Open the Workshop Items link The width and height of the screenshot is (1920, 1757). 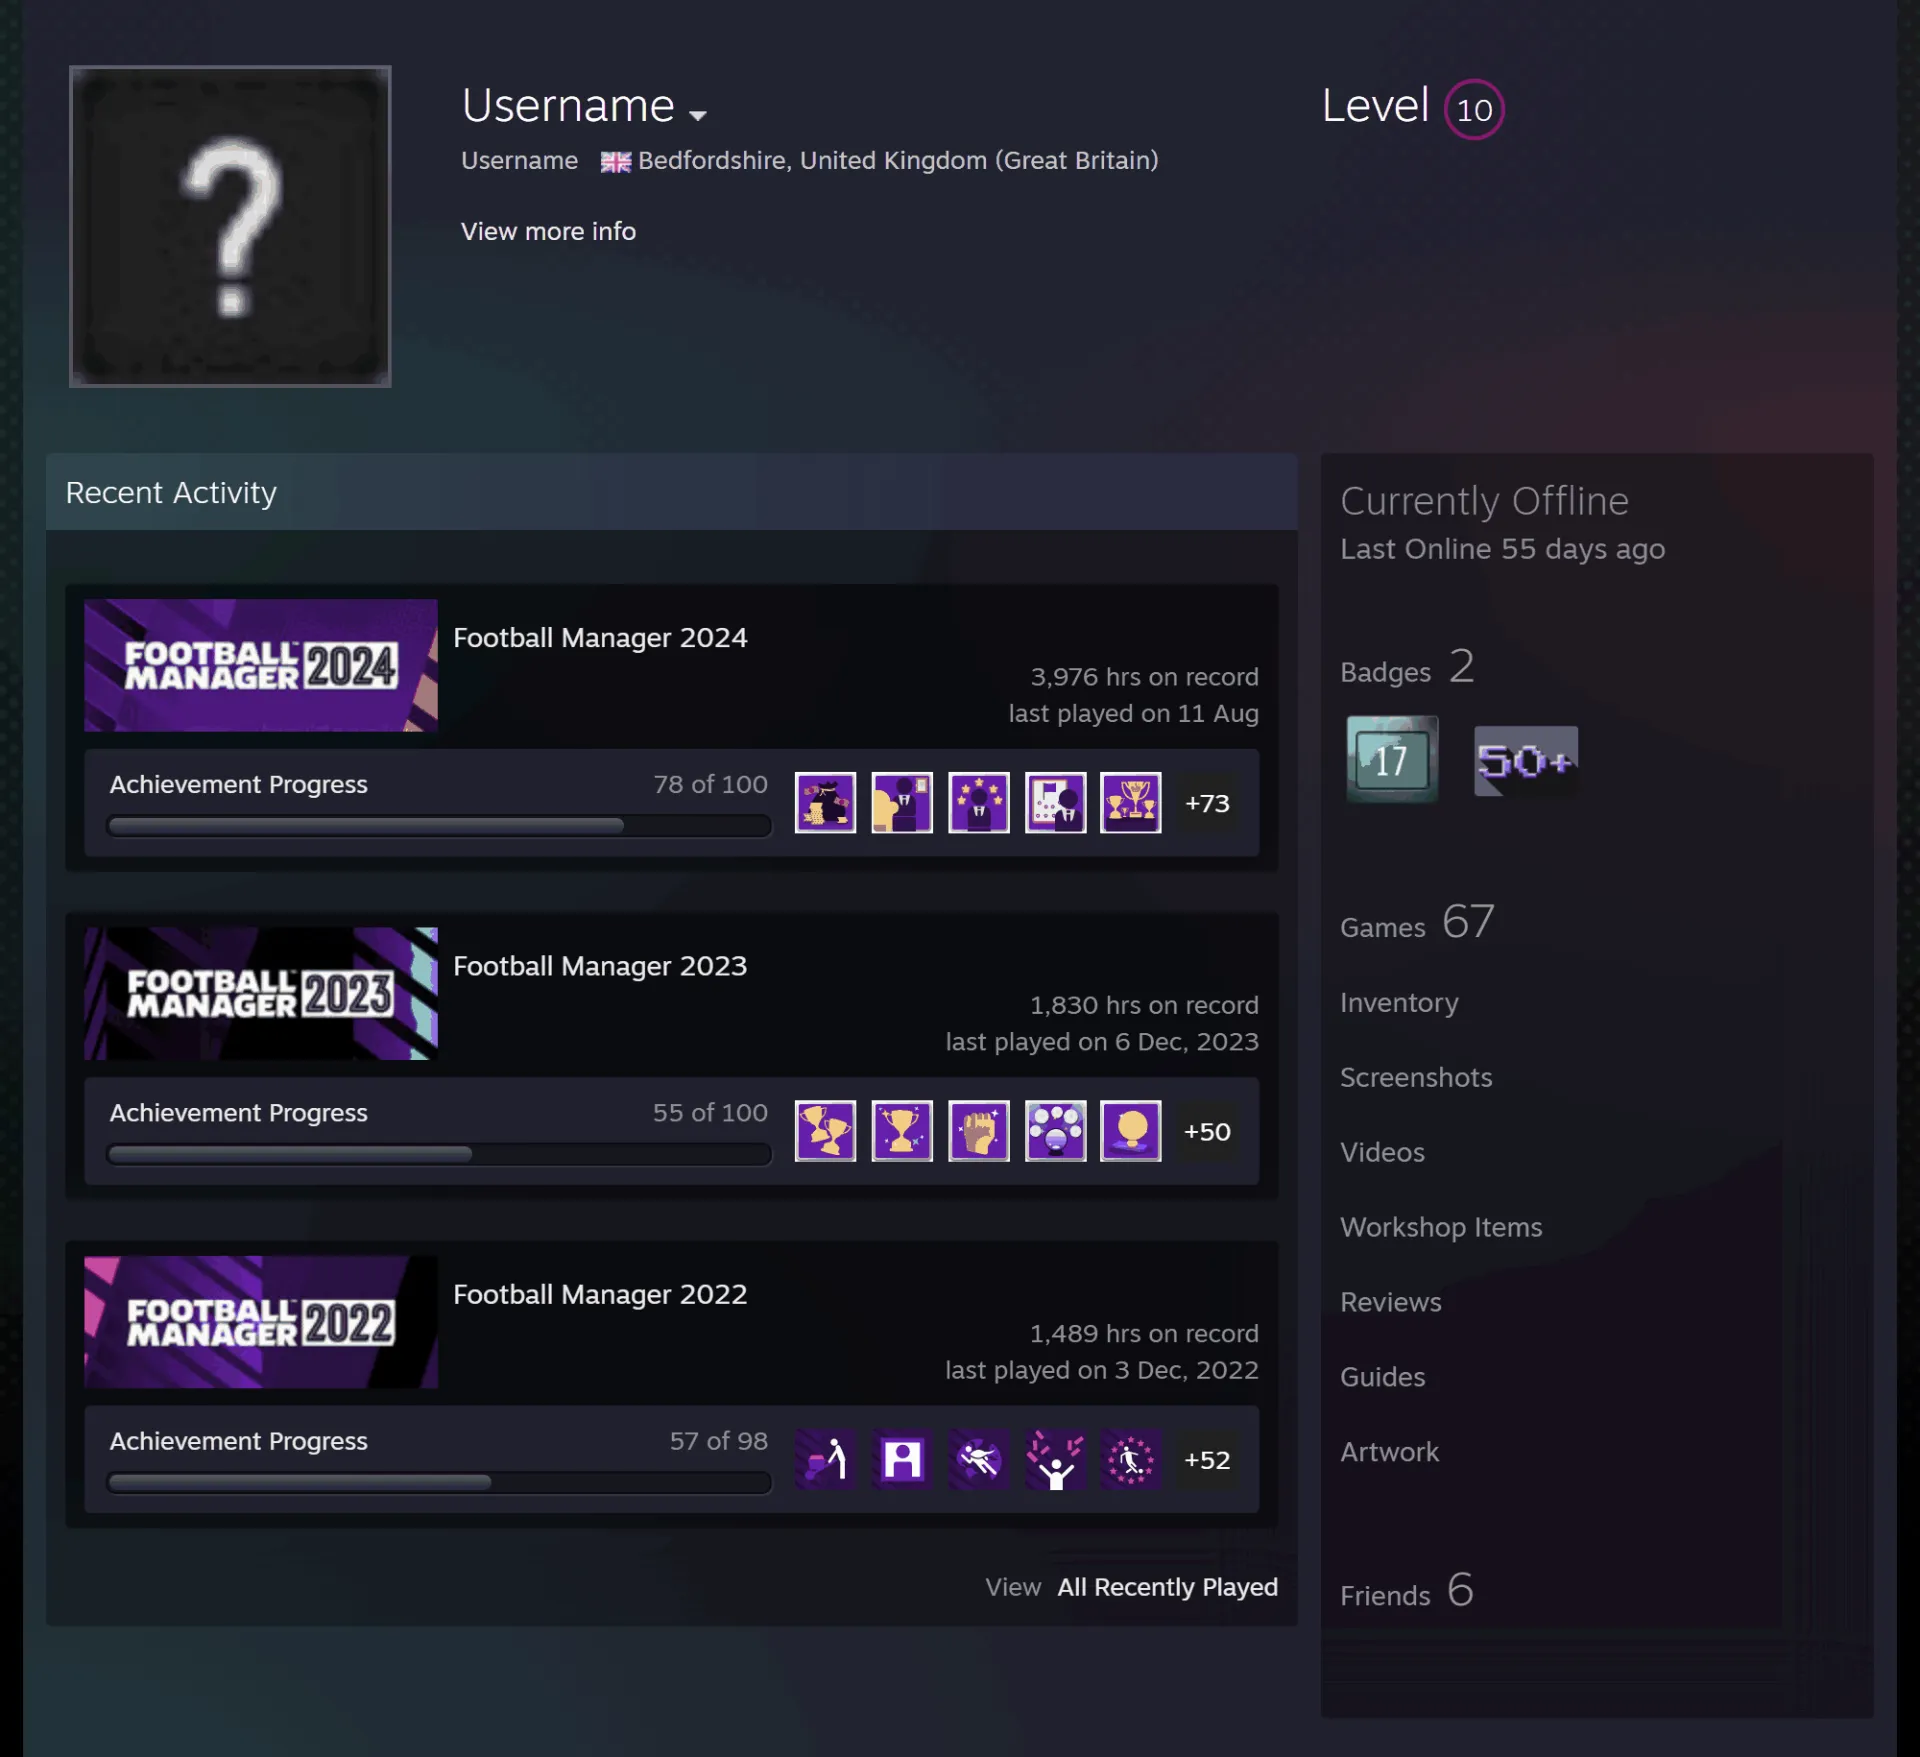coord(1441,1227)
